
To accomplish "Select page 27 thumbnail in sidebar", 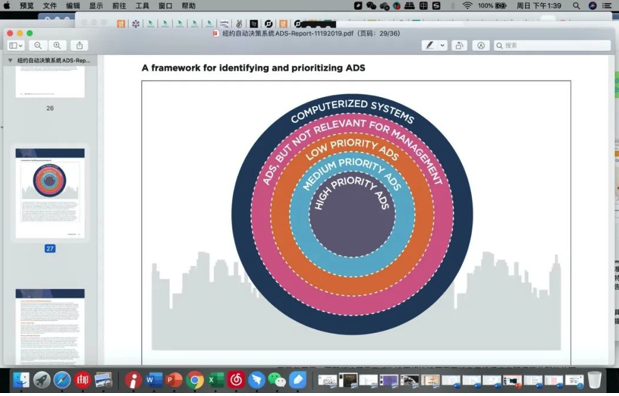I will (x=50, y=193).
